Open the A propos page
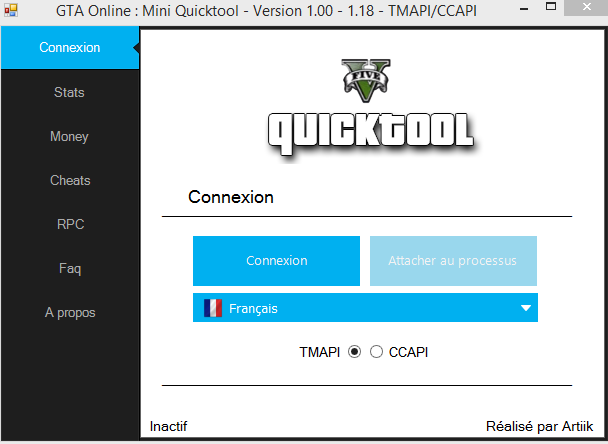 click(70, 312)
